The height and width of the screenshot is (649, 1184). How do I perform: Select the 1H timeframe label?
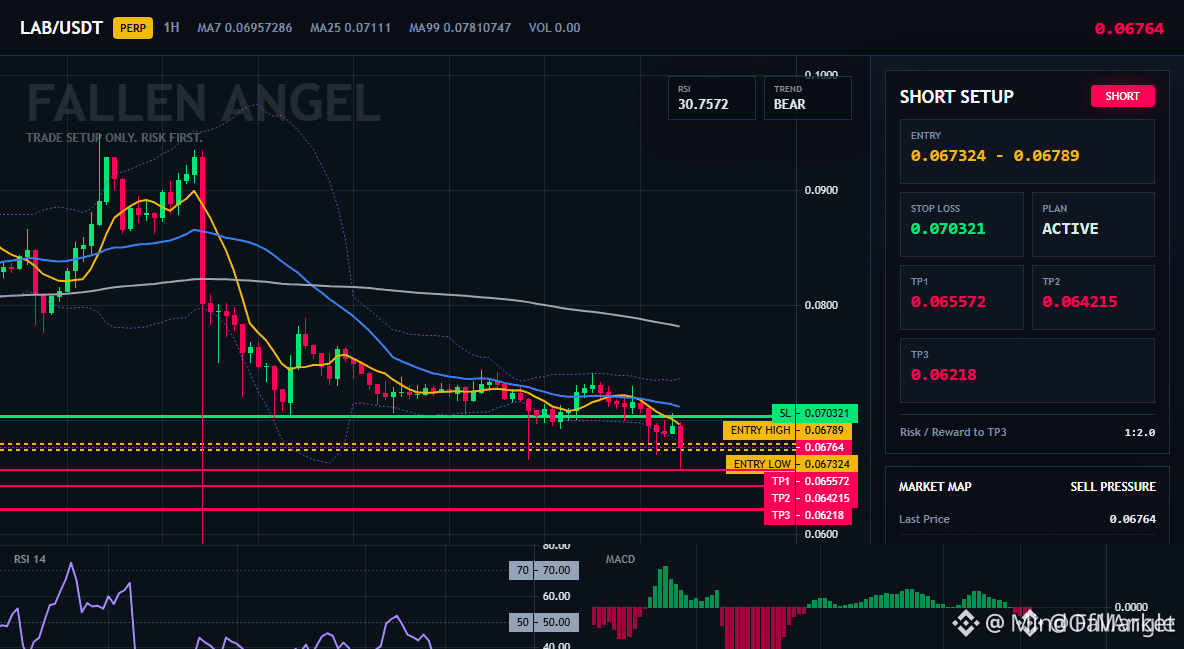point(171,27)
